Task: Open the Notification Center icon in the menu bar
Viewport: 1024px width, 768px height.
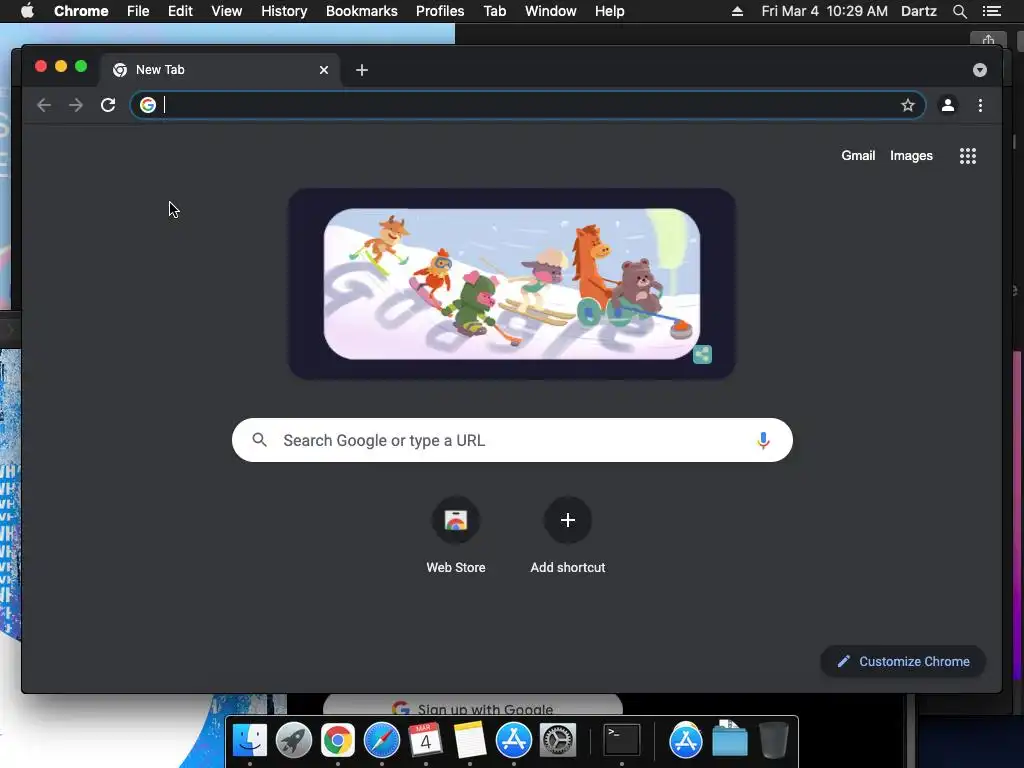Action: [992, 11]
